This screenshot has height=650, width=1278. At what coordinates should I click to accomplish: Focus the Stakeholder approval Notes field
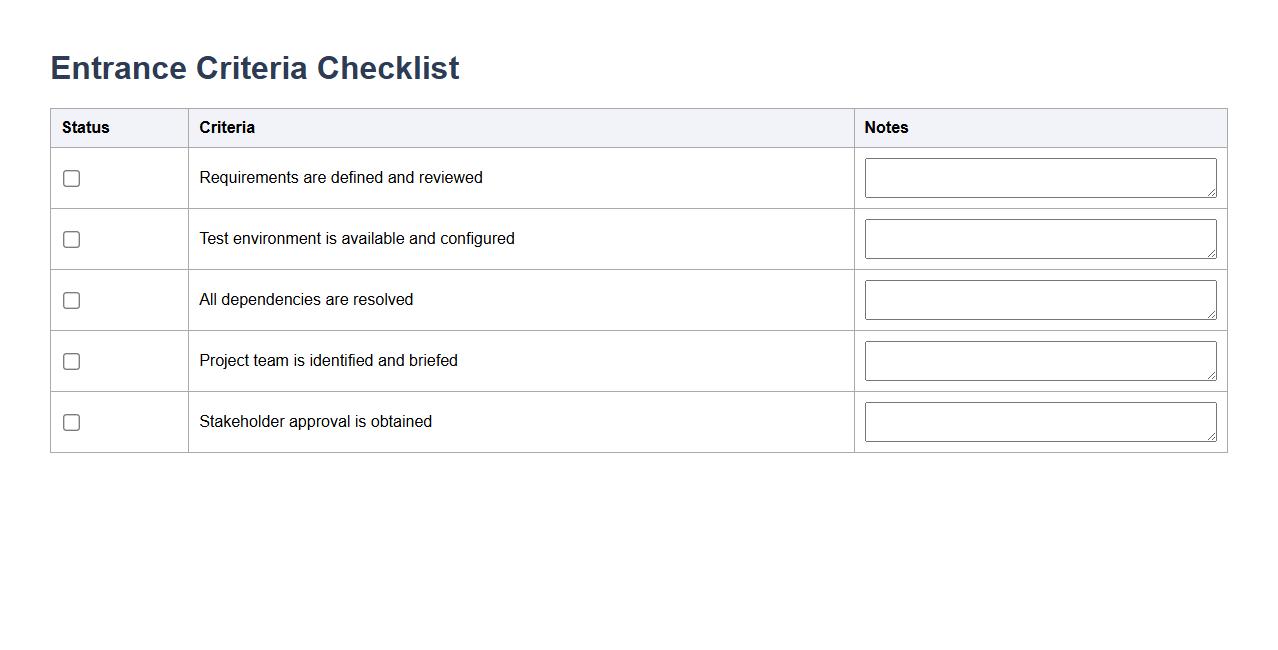[1040, 422]
